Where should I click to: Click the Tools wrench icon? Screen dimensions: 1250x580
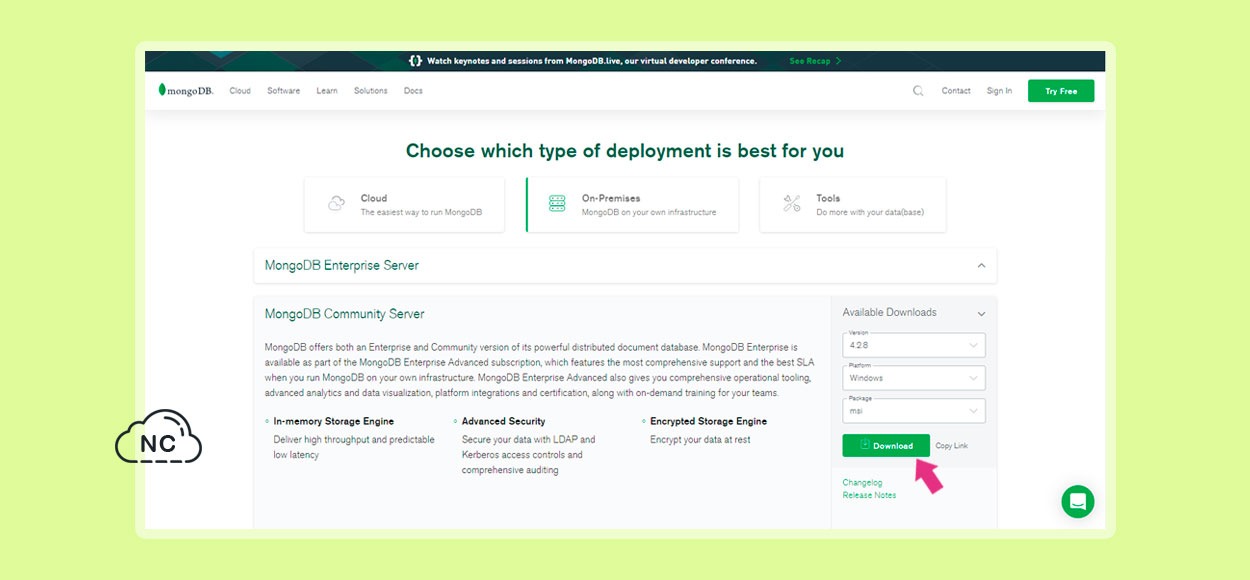click(x=792, y=204)
